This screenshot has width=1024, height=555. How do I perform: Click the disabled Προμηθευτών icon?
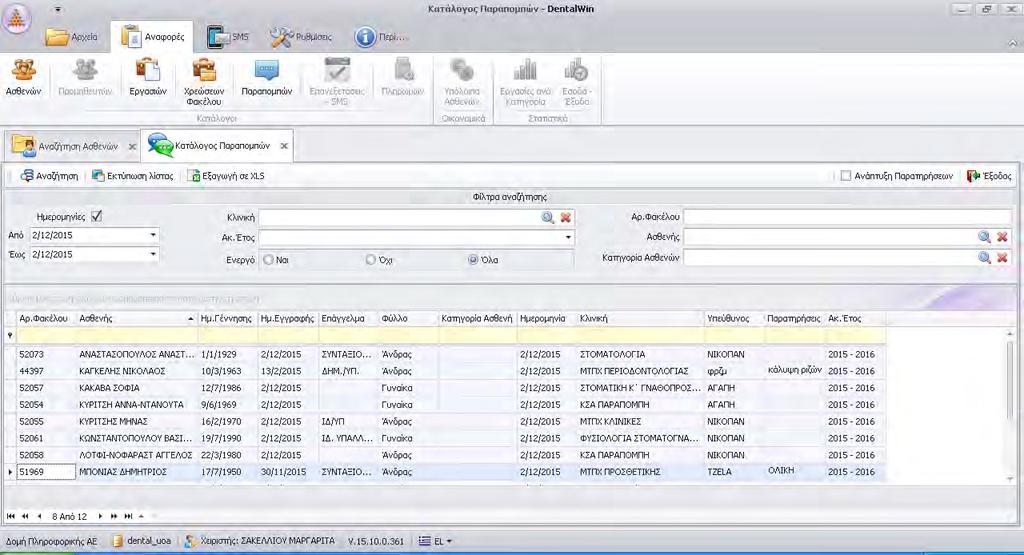[85, 78]
